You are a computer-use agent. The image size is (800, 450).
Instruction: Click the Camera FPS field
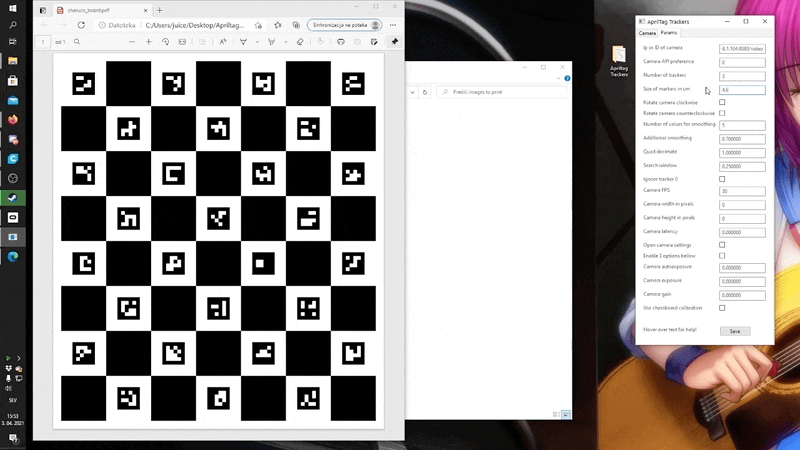point(742,191)
